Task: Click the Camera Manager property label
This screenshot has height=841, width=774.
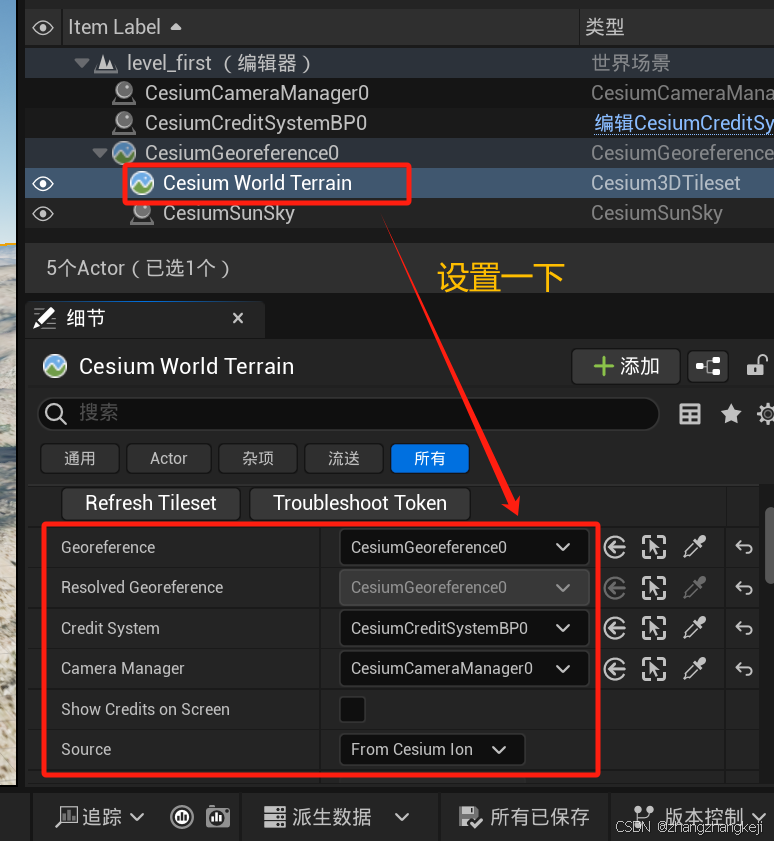Action: (123, 669)
